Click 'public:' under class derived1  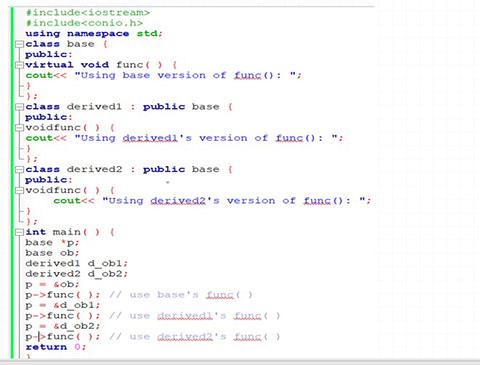[x=49, y=117]
